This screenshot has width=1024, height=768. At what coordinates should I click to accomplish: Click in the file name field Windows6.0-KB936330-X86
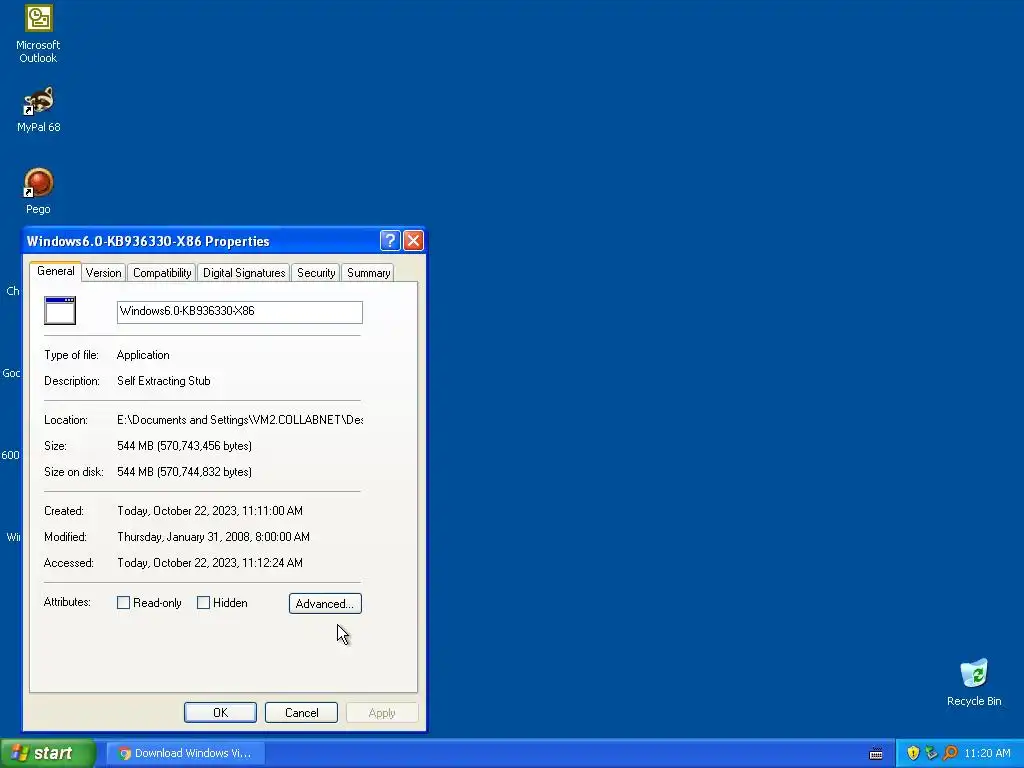[x=240, y=312]
